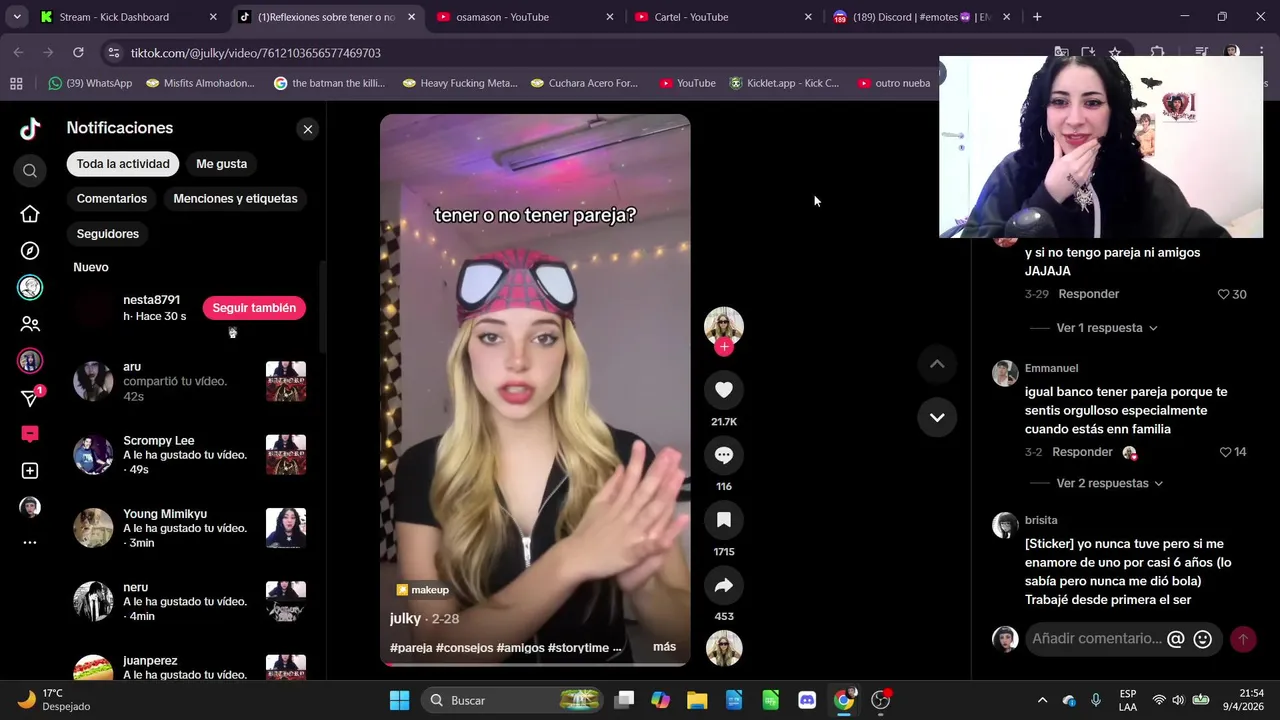Go to the For You home icon
Screen dimensions: 1280x720
(30, 214)
